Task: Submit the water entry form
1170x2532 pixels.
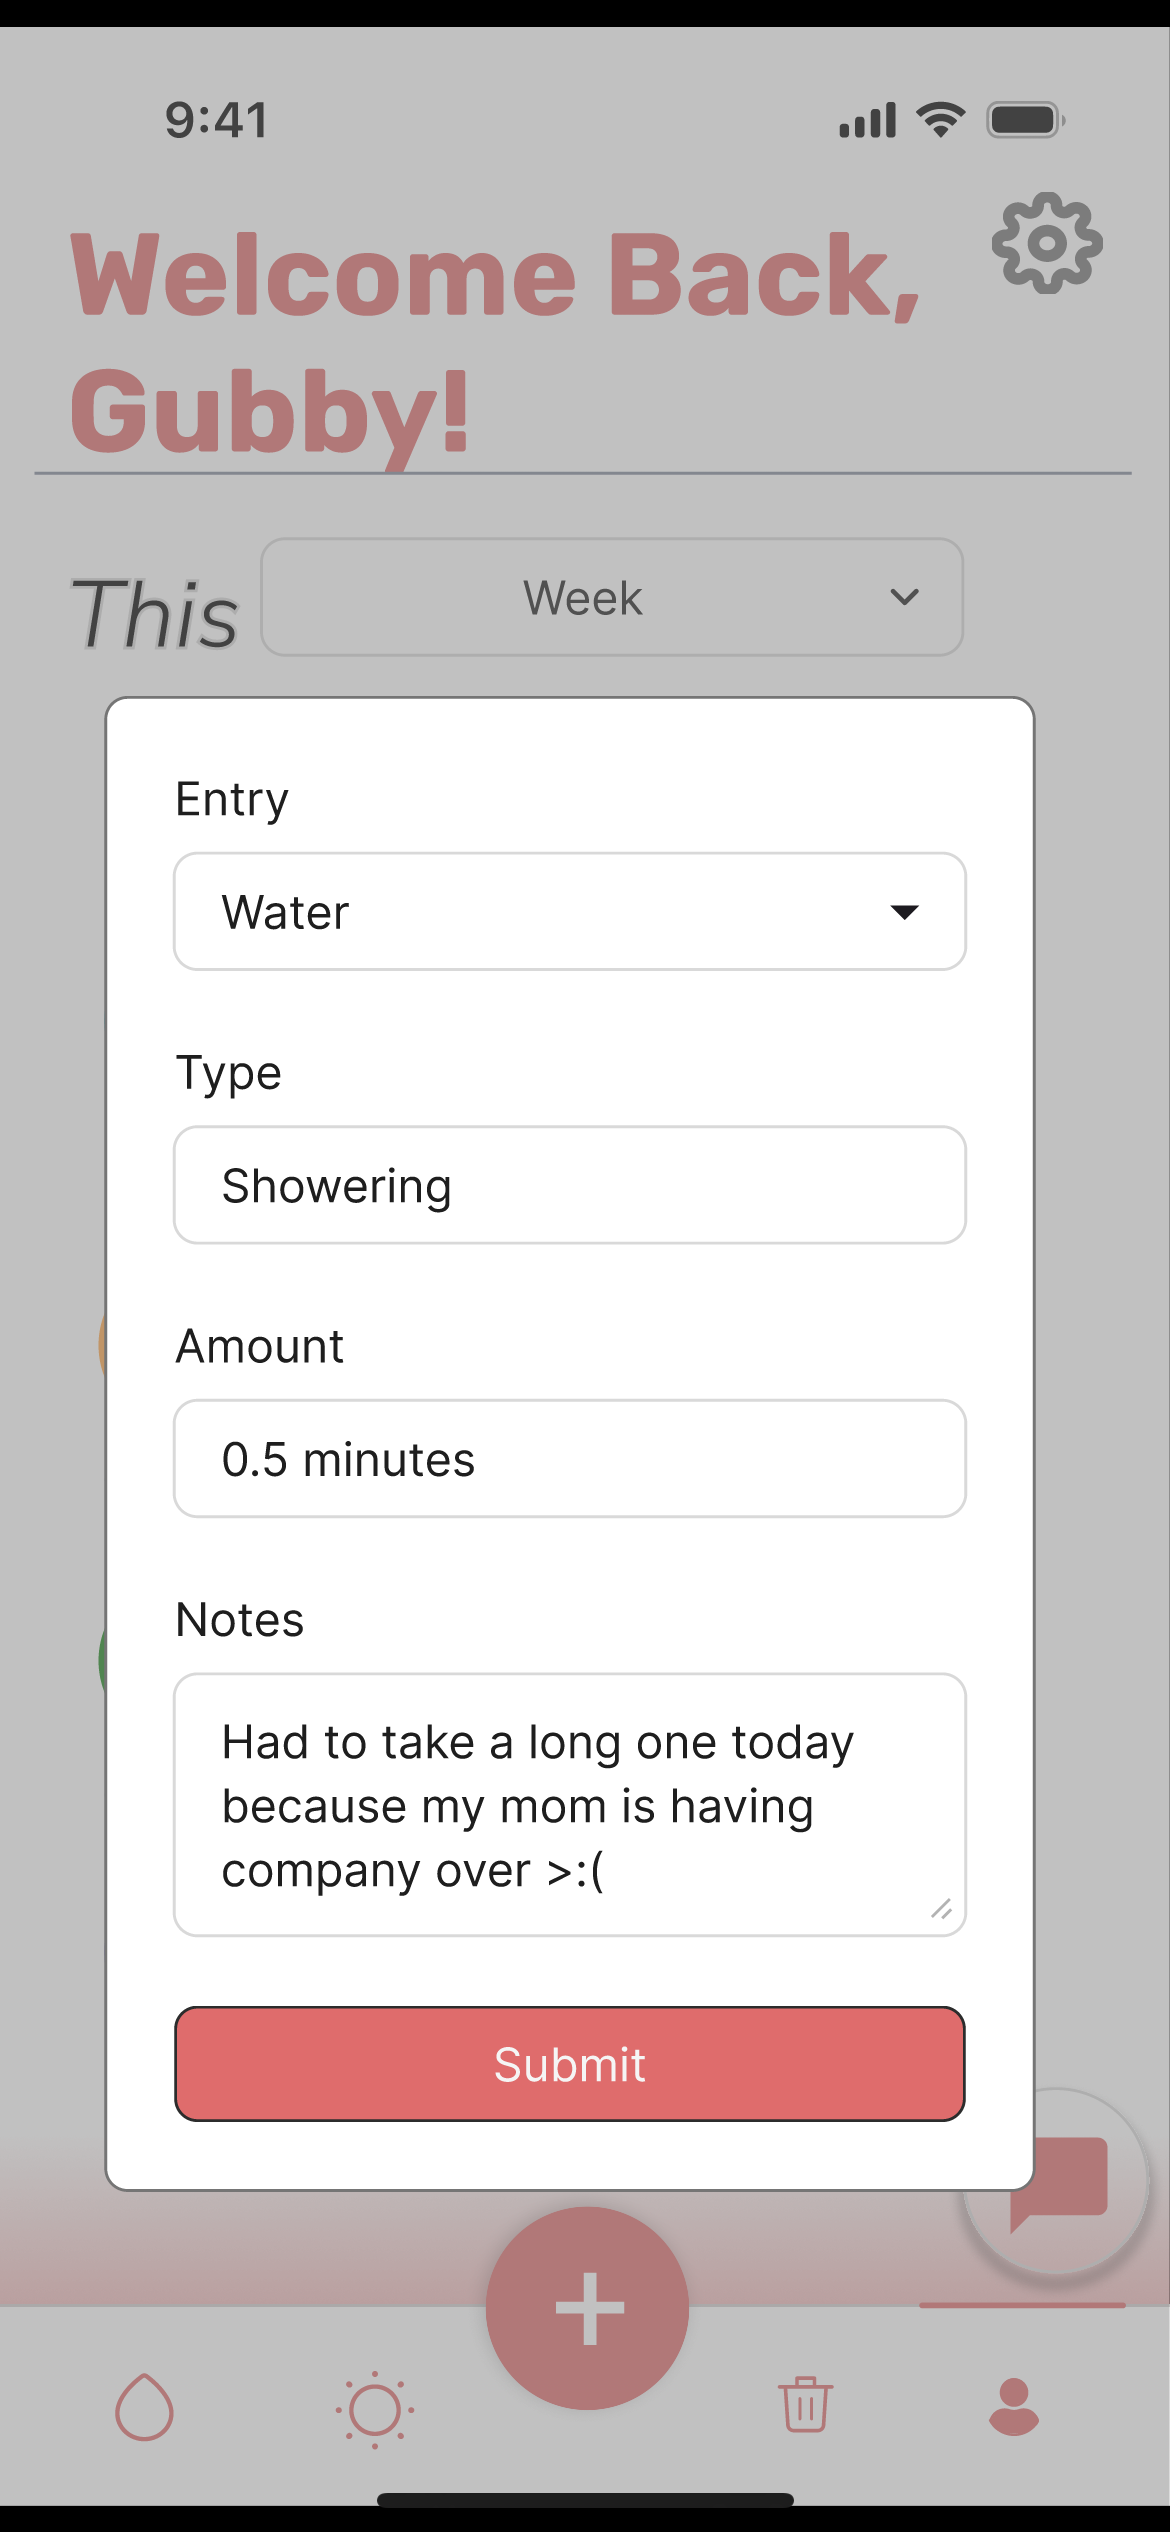Action: (x=570, y=2063)
